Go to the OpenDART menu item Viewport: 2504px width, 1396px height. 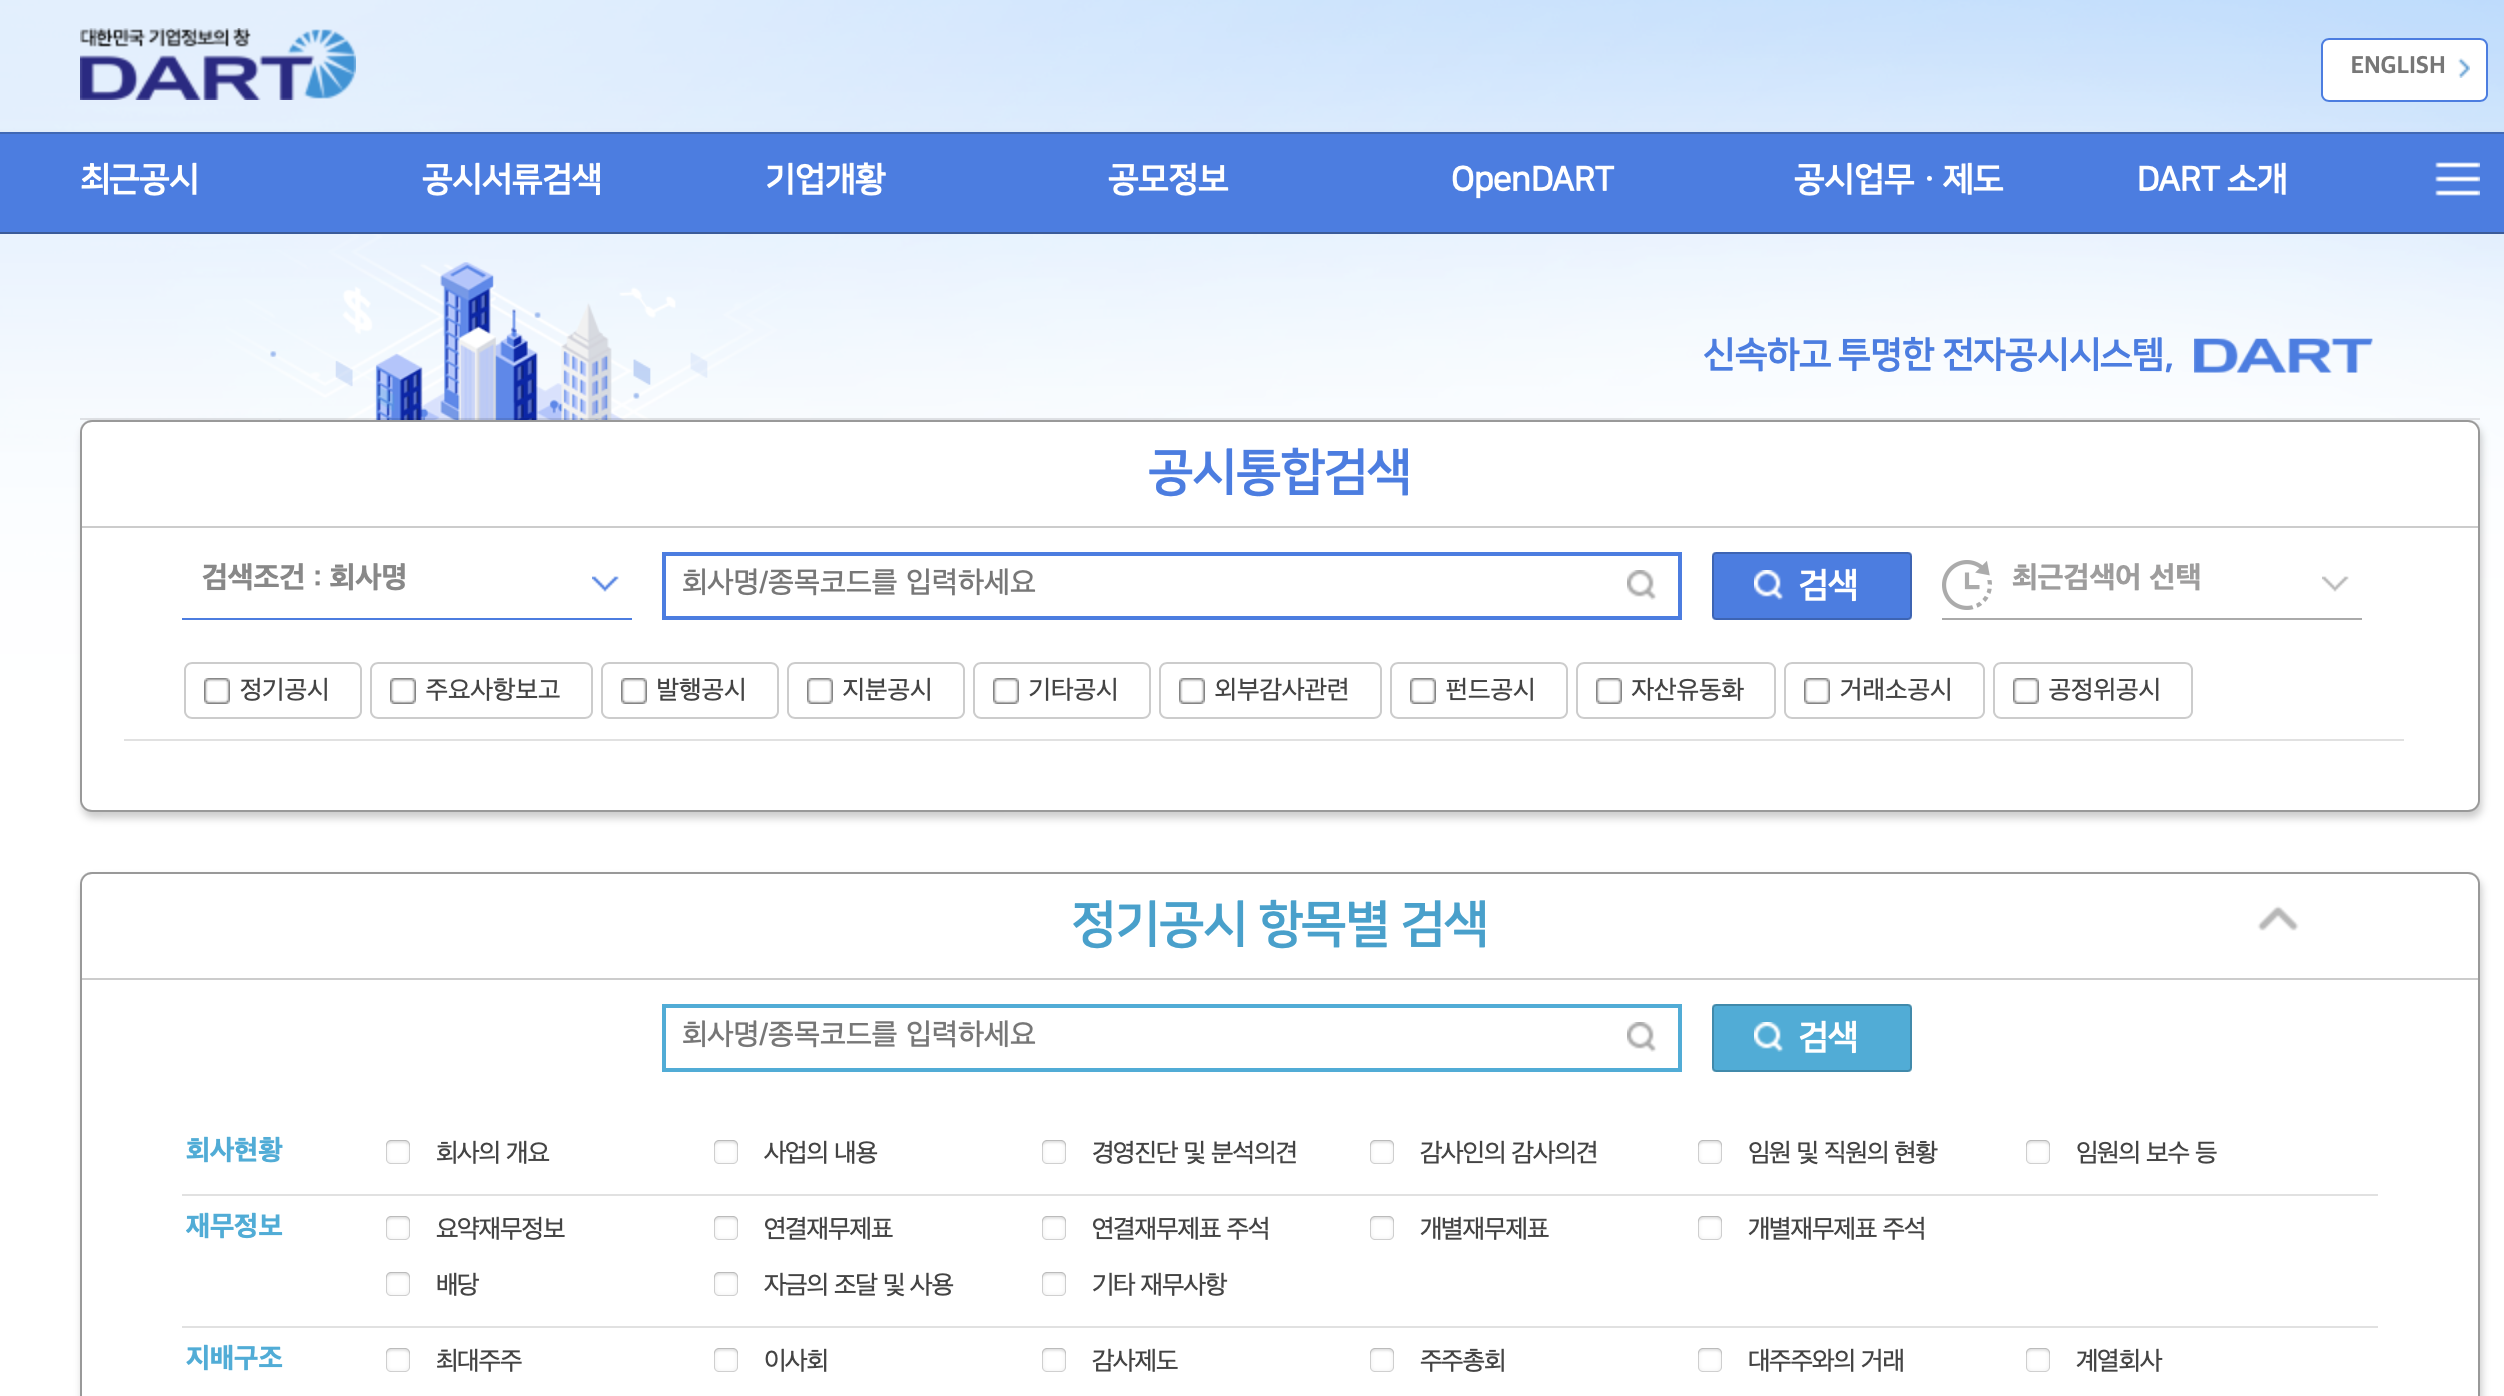pos(1531,180)
